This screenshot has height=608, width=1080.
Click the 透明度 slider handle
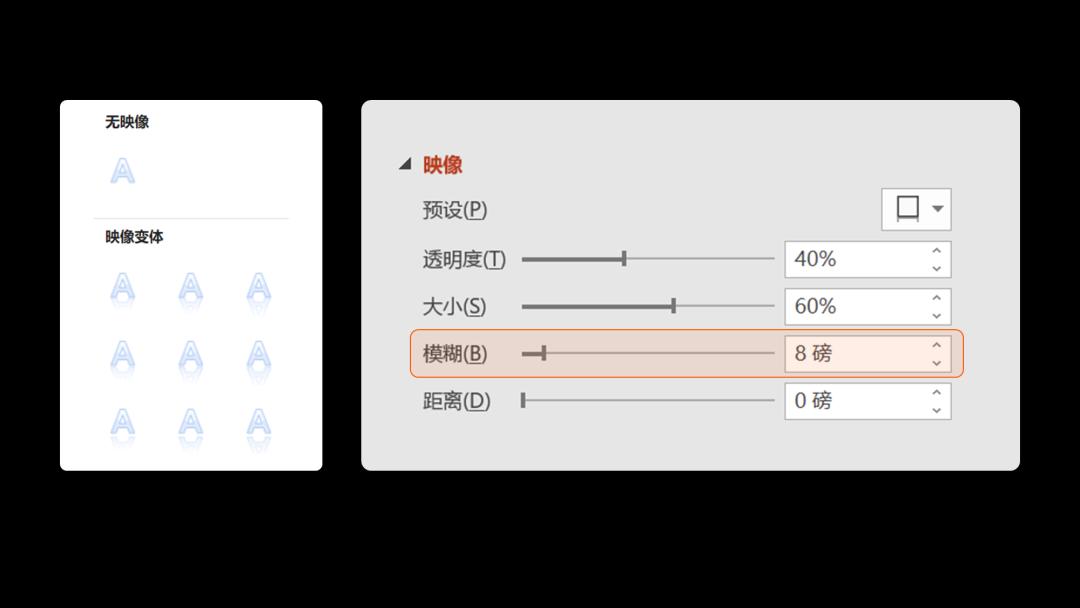click(624, 258)
